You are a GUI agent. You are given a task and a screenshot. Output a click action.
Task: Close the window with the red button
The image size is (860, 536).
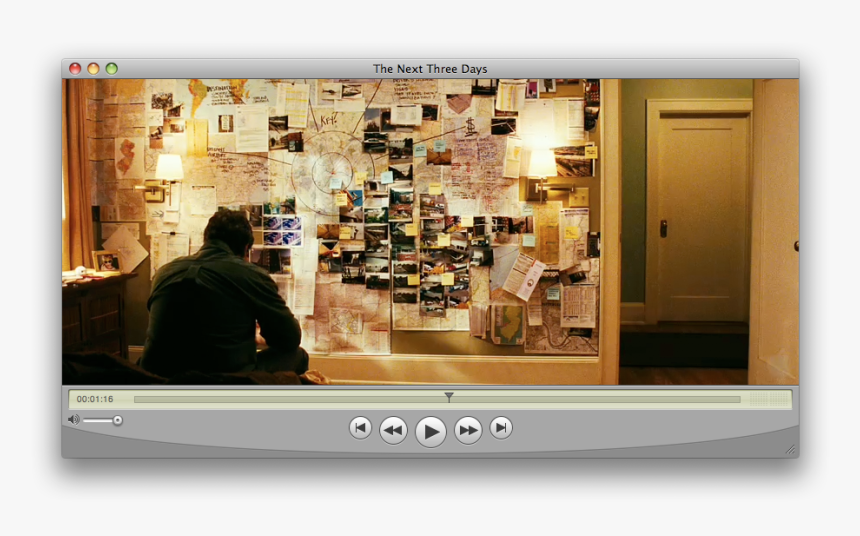coord(75,69)
